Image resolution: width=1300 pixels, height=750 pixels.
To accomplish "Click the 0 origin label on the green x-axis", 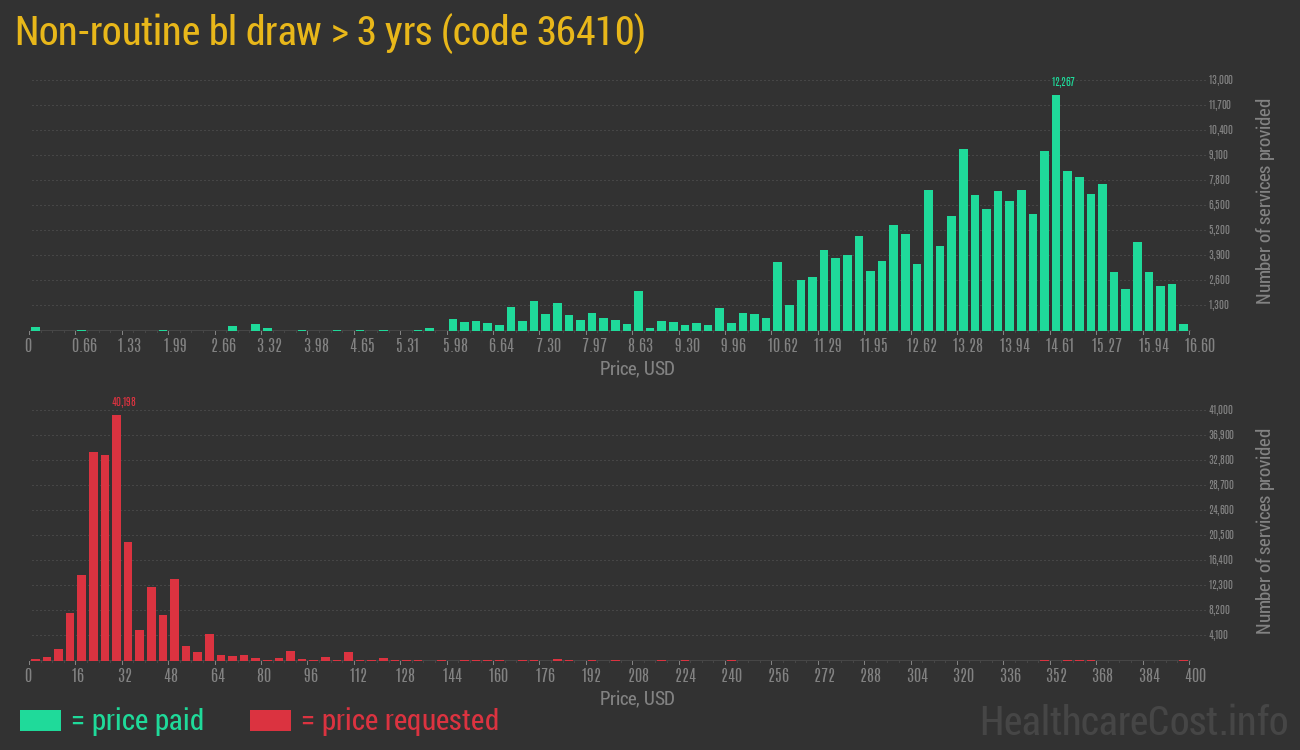I will [x=29, y=346].
